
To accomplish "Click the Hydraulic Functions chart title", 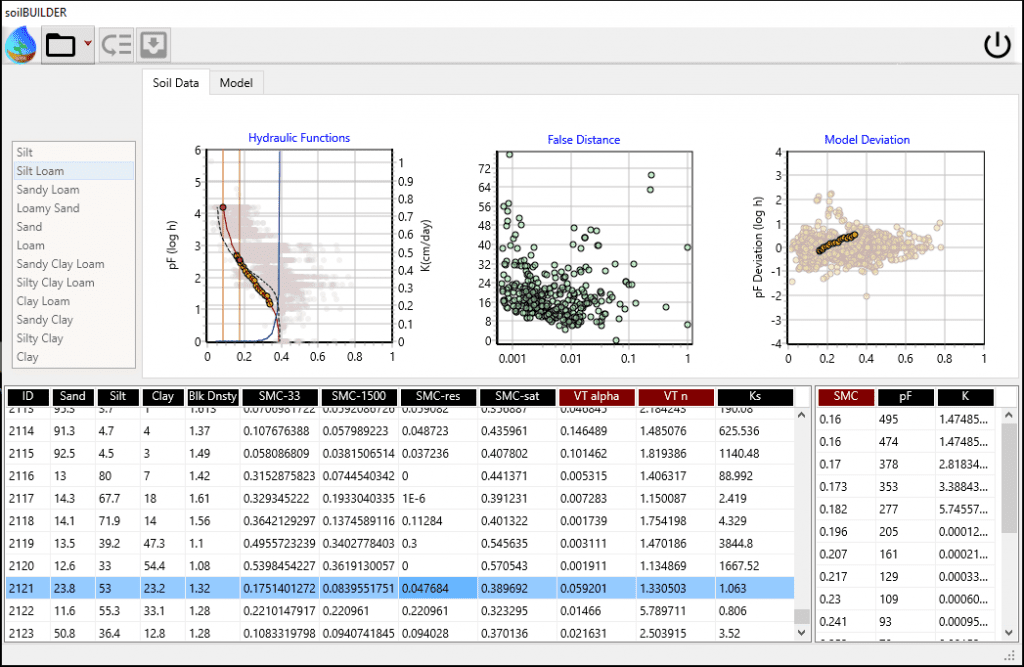I will 299,138.
